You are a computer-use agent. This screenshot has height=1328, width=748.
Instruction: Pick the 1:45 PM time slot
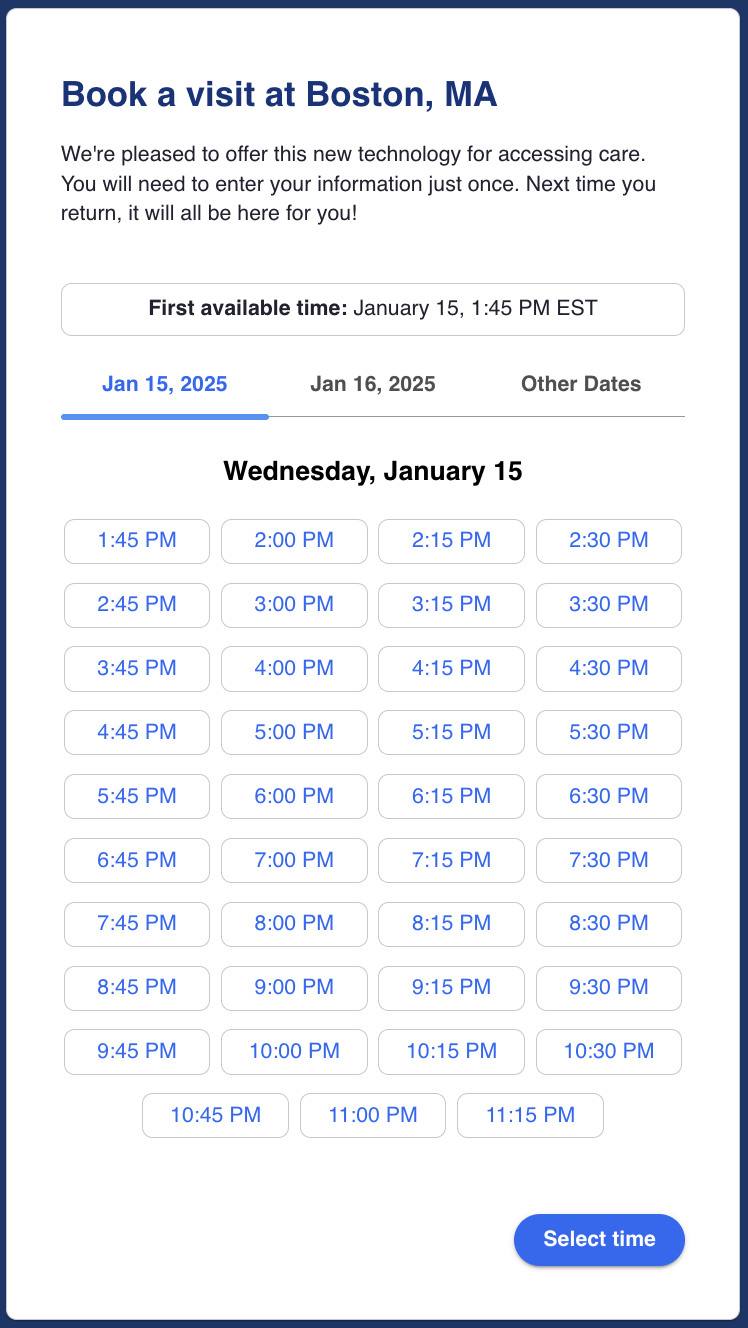tap(137, 541)
